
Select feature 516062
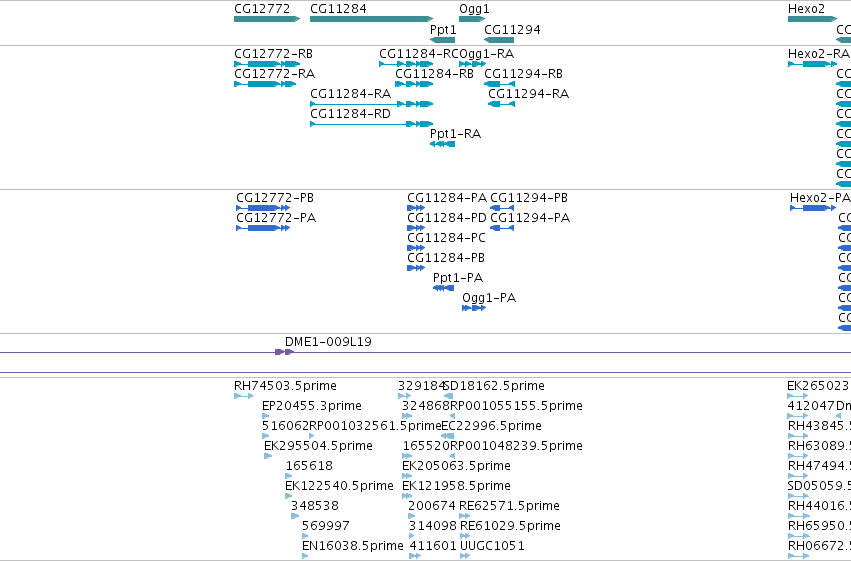tap(265, 436)
